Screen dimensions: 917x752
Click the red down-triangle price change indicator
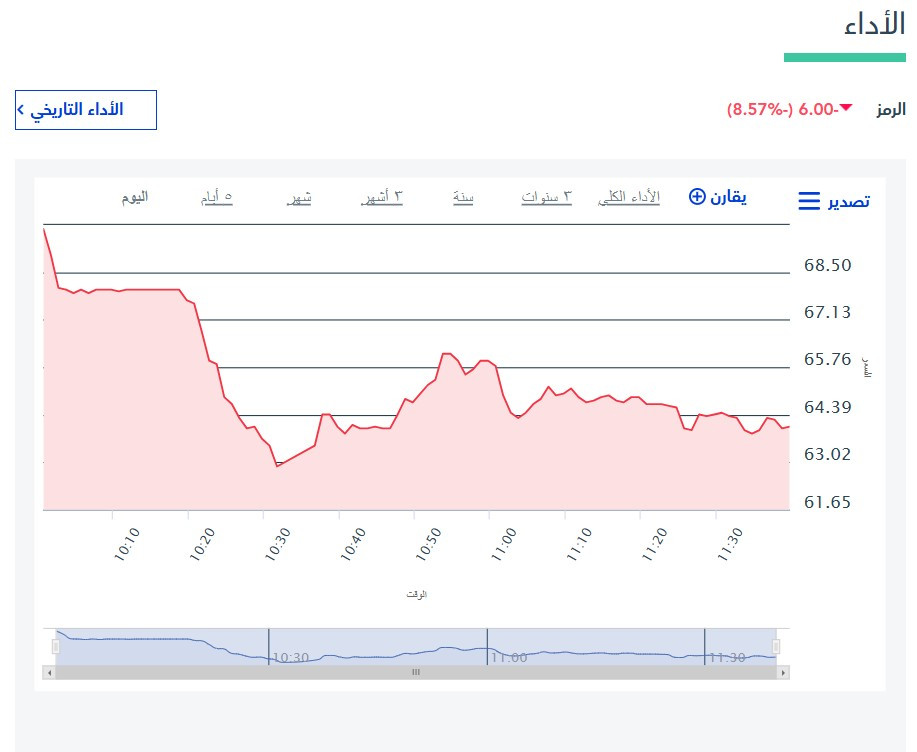click(x=846, y=108)
